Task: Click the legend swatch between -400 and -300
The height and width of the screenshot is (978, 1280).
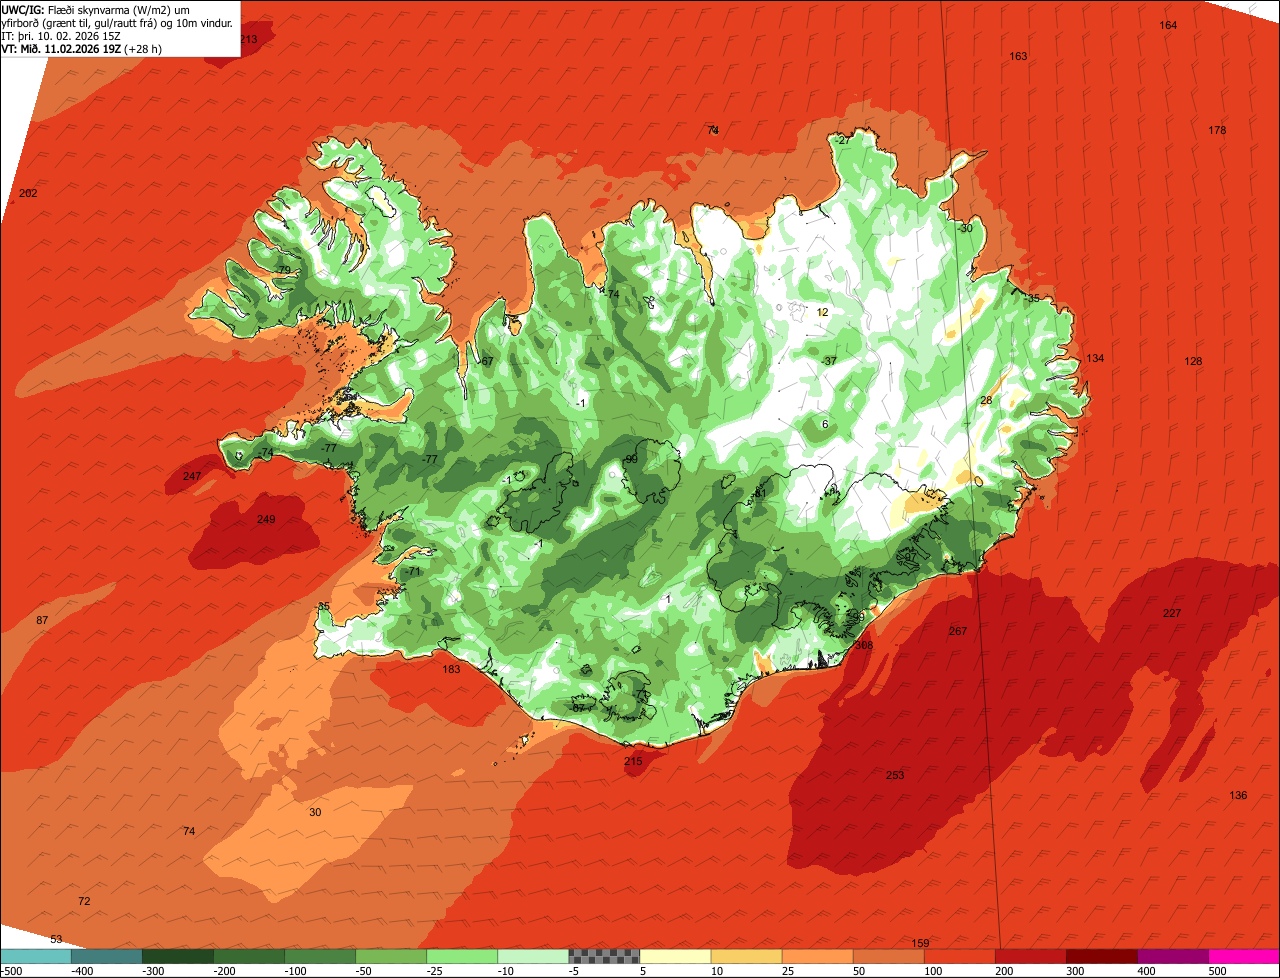Action: (x=107, y=956)
